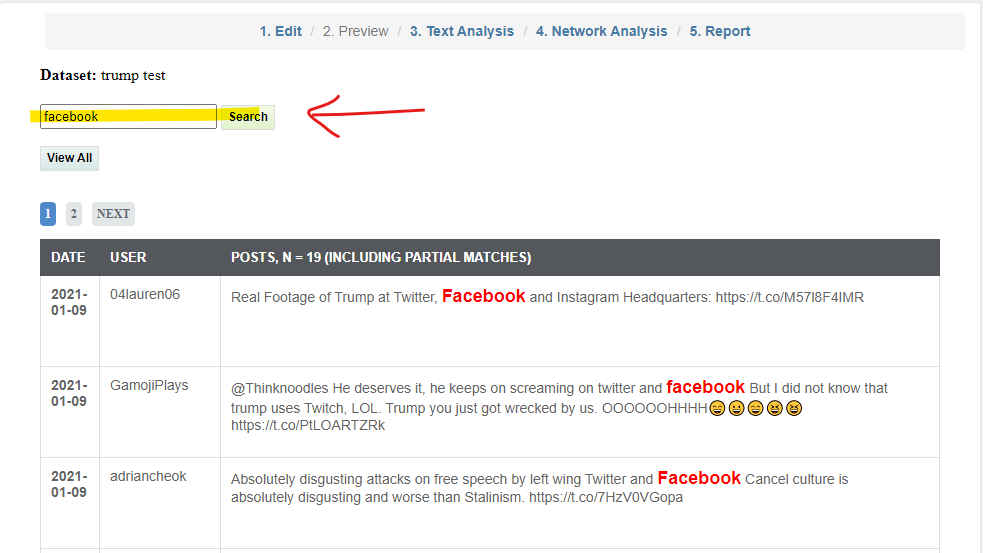Image resolution: width=983 pixels, height=553 pixels.
Task: Click the NEXT pagination button
Action: pos(113,214)
